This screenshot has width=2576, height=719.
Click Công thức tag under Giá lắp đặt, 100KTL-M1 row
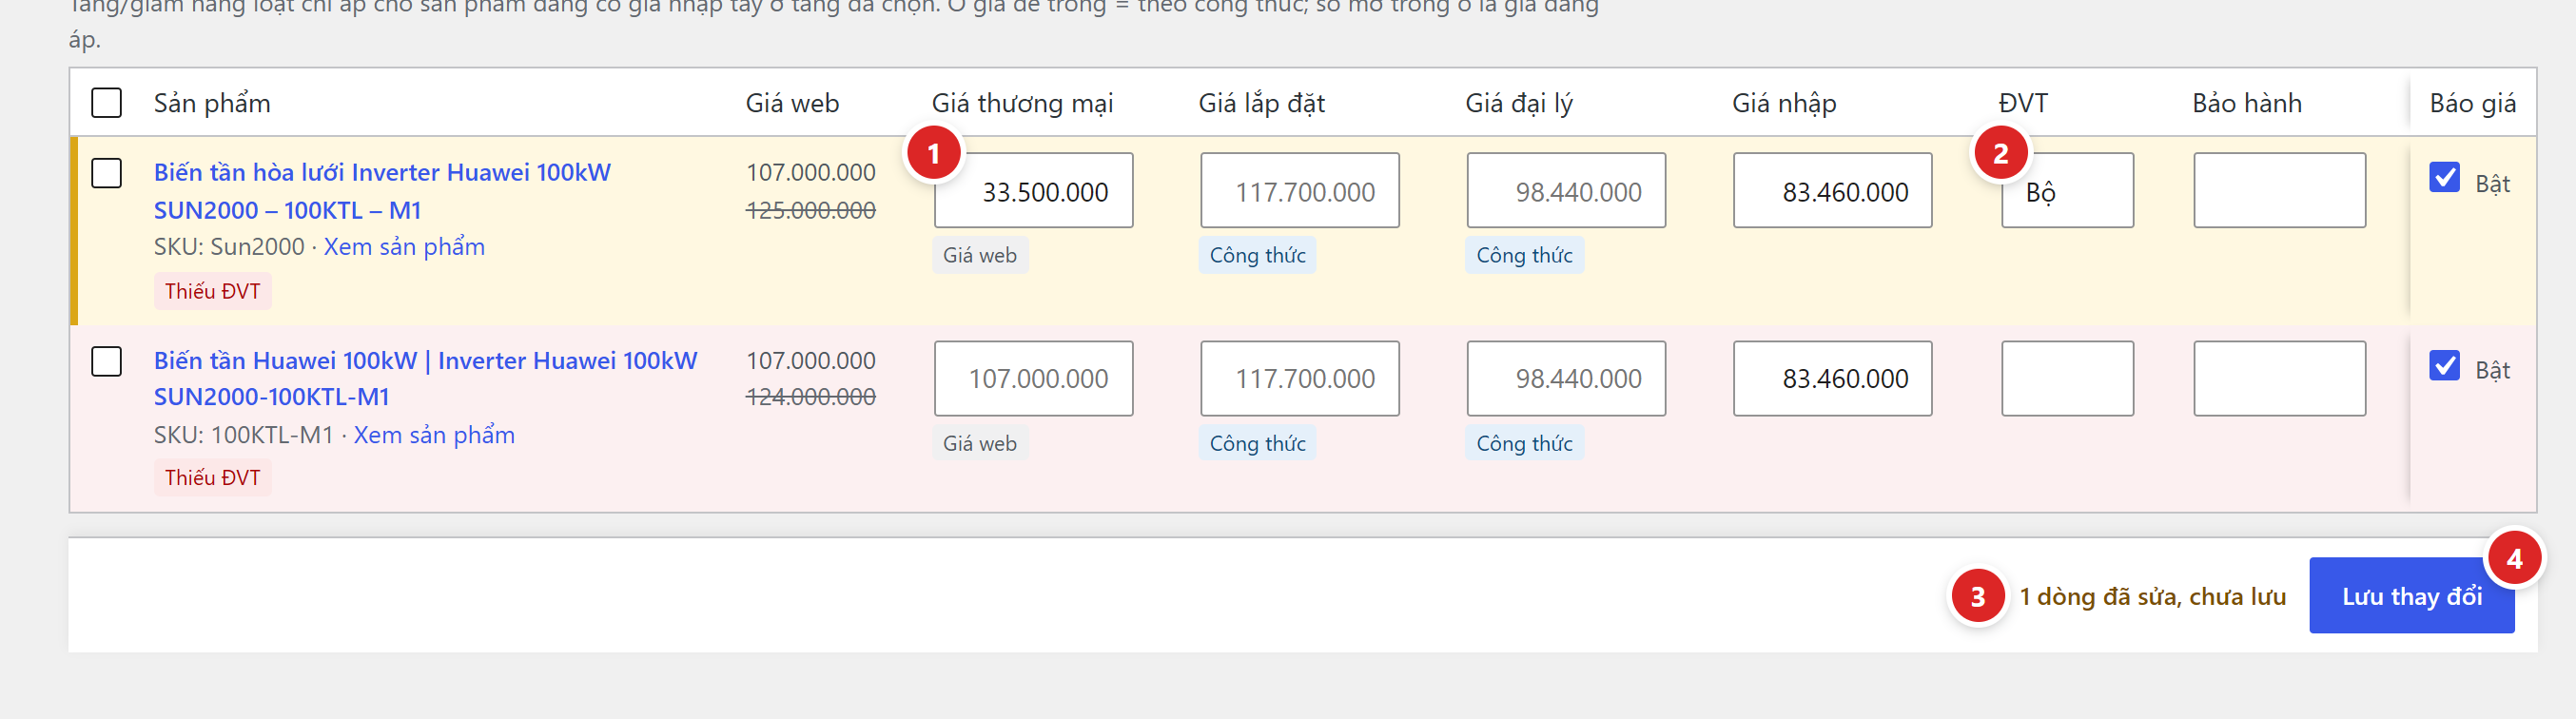click(1257, 443)
